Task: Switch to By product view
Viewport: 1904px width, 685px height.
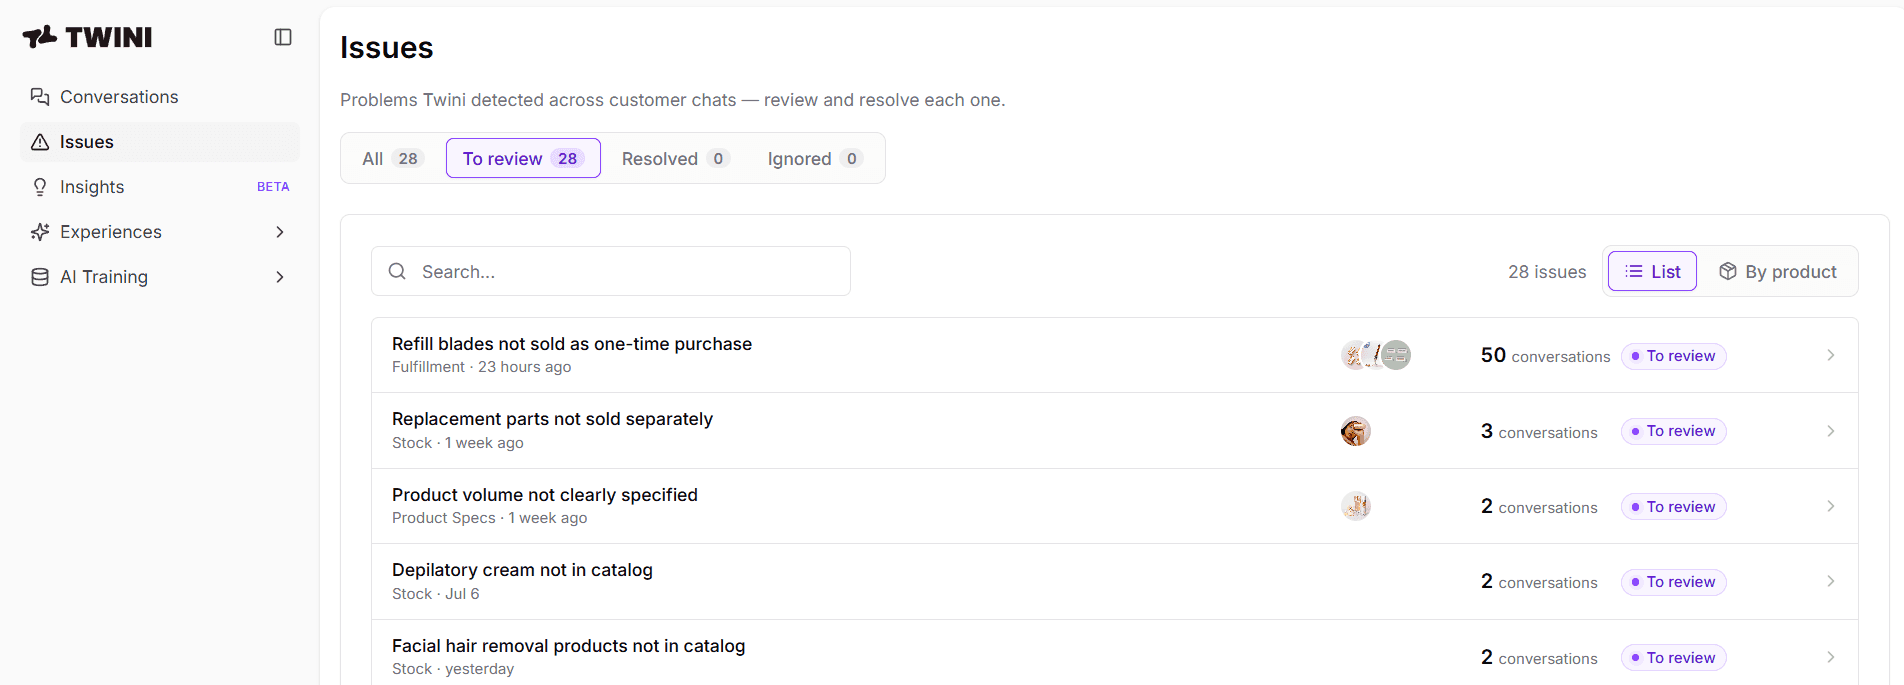Action: pyautogui.click(x=1777, y=271)
